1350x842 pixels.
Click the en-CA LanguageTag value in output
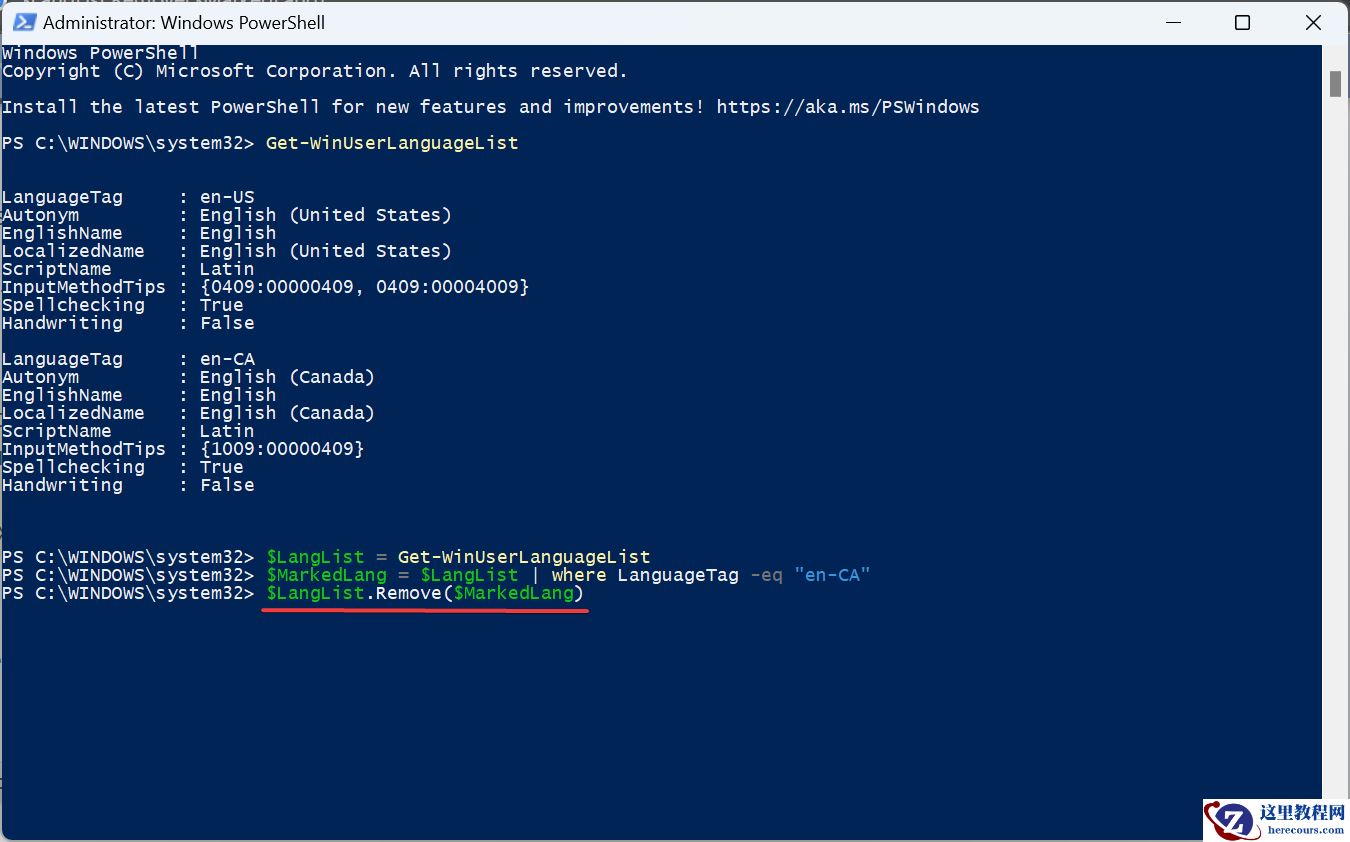[227, 359]
